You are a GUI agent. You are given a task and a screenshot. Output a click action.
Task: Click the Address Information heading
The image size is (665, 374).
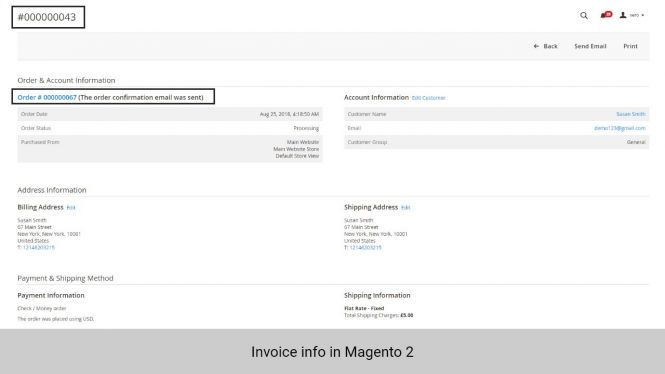click(52, 190)
